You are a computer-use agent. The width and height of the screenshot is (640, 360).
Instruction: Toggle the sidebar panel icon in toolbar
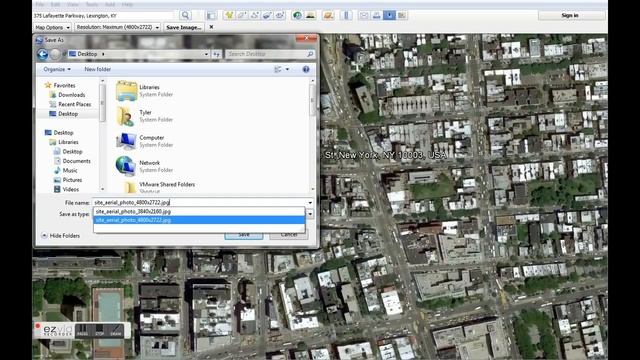[x=211, y=16]
